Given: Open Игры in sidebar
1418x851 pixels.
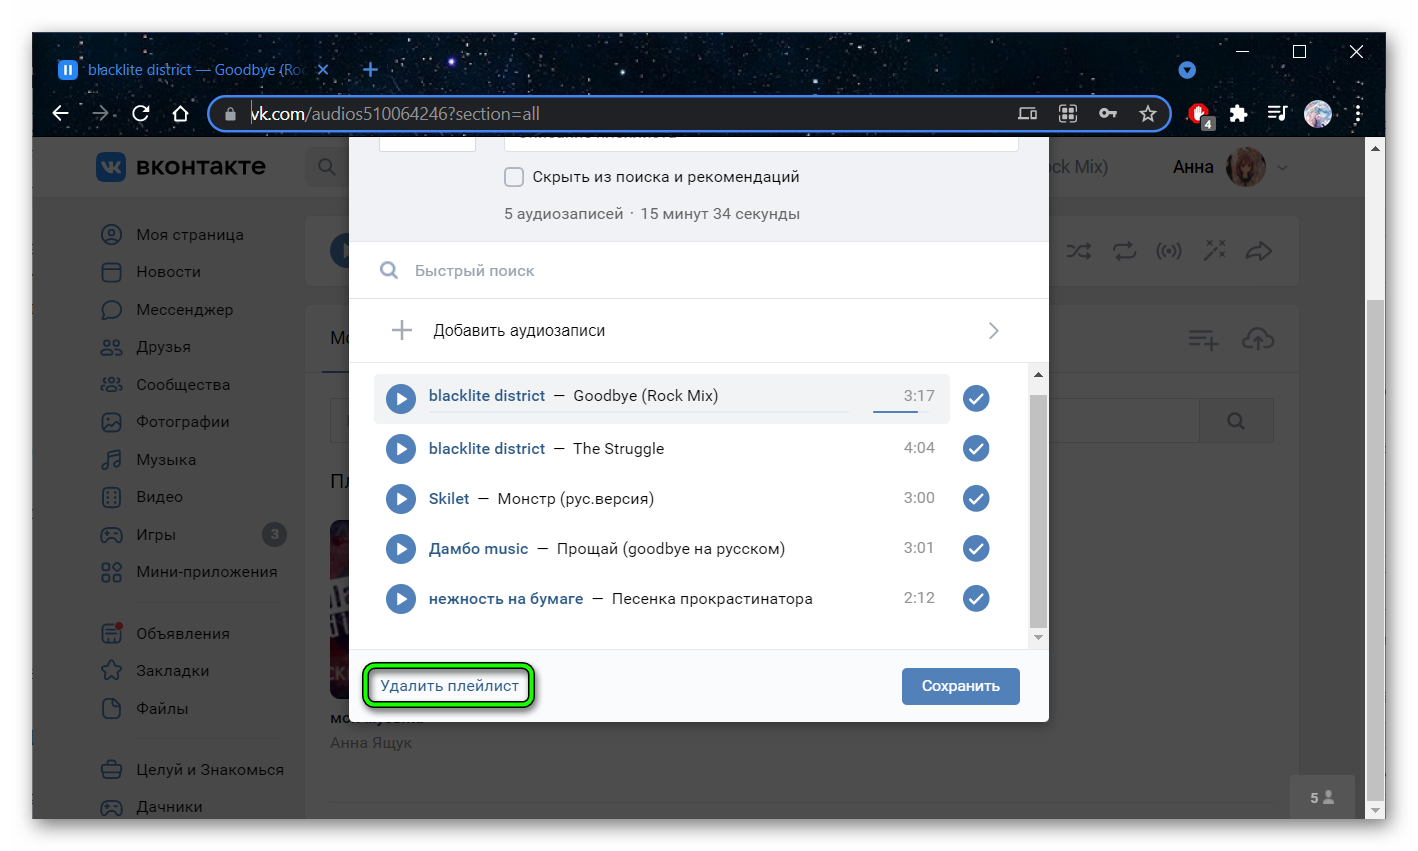Looking at the screenshot, I should tap(139, 535).
